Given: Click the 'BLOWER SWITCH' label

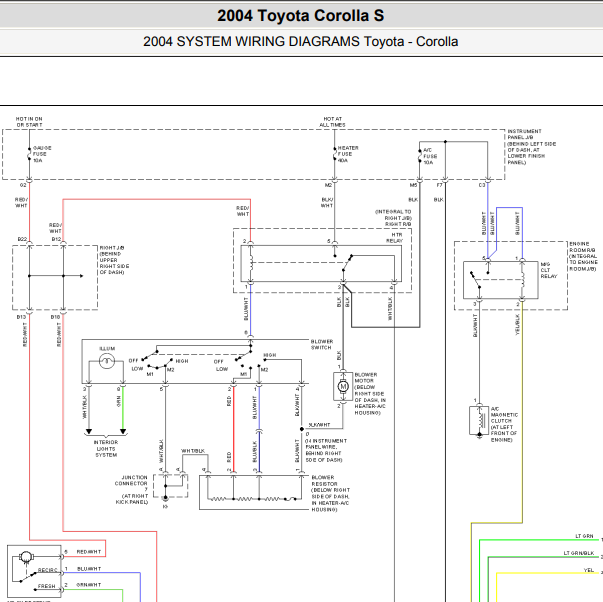Looking at the screenshot, I should click(321, 344).
